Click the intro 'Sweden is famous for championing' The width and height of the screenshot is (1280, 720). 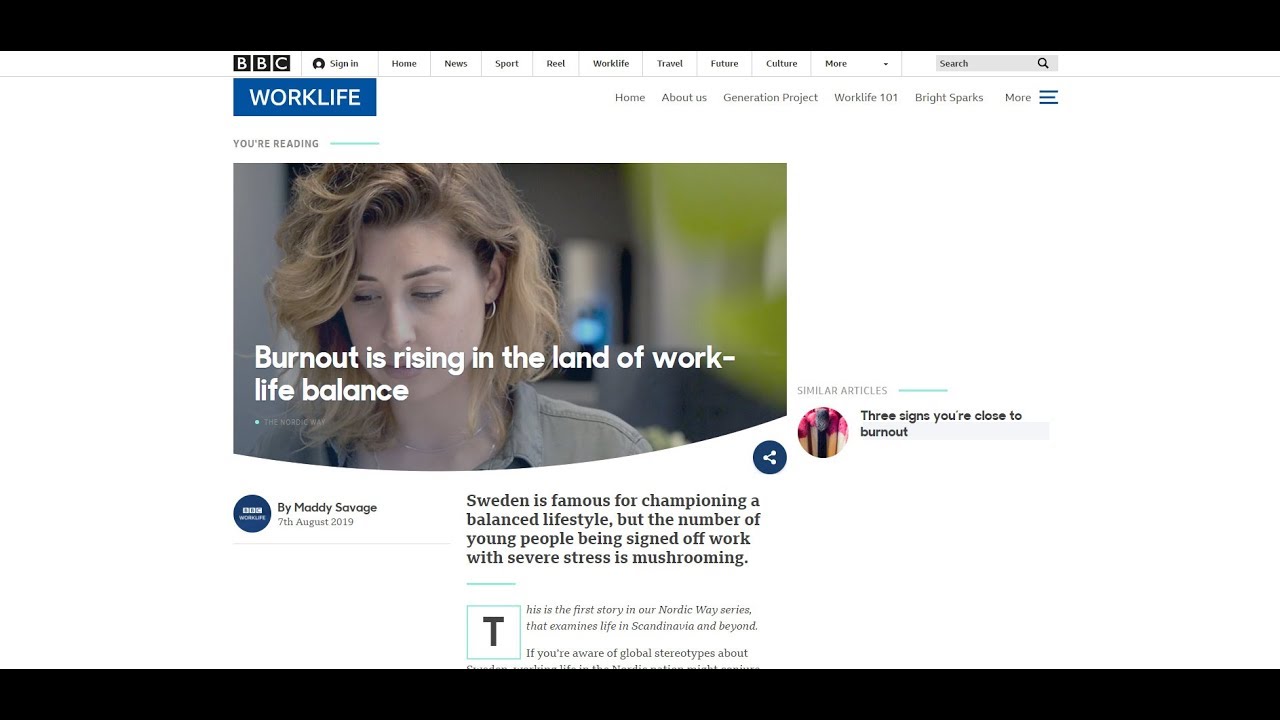[613, 529]
